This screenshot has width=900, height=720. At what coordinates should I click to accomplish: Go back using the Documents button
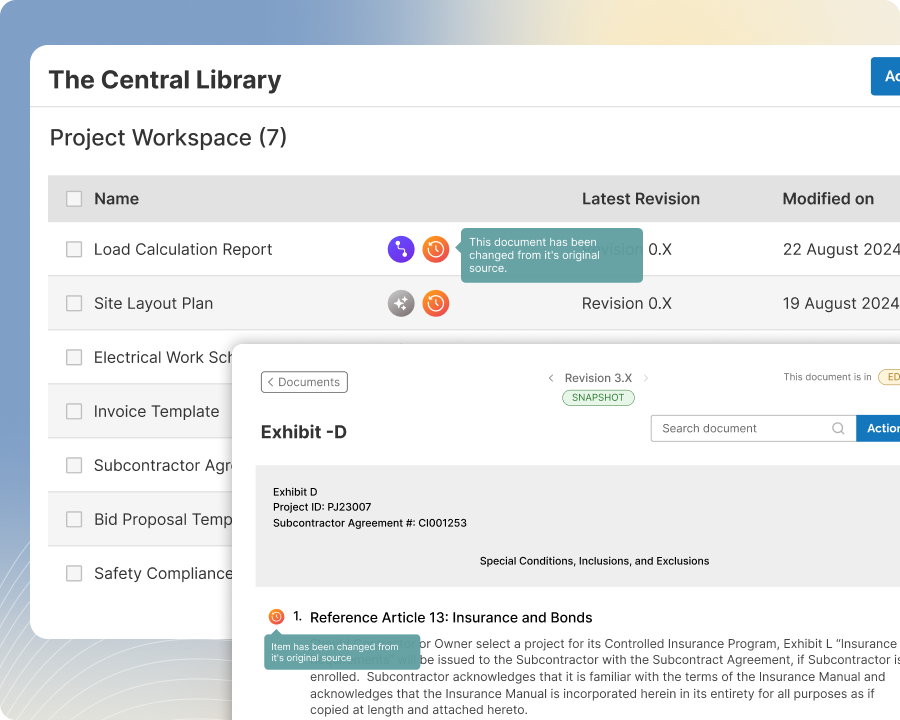[304, 382]
